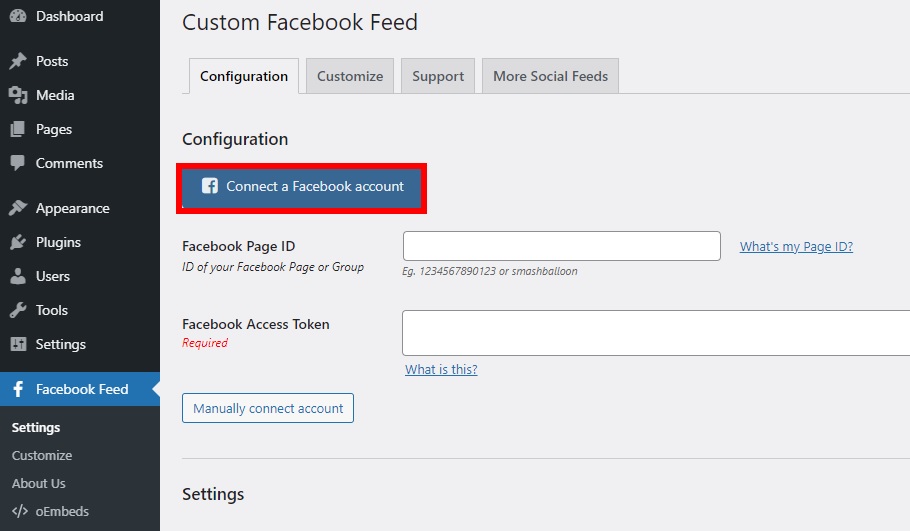Click the Users person icon

18,277
